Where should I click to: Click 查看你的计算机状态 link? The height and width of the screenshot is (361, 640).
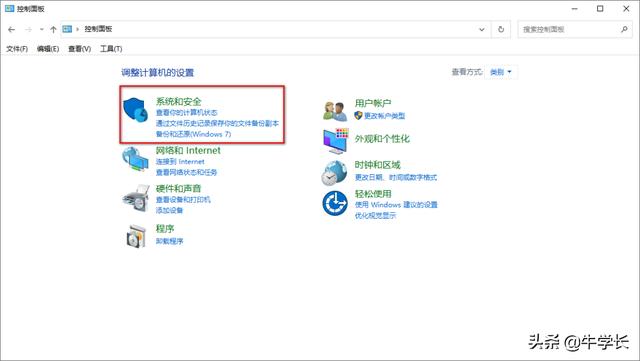(187, 112)
